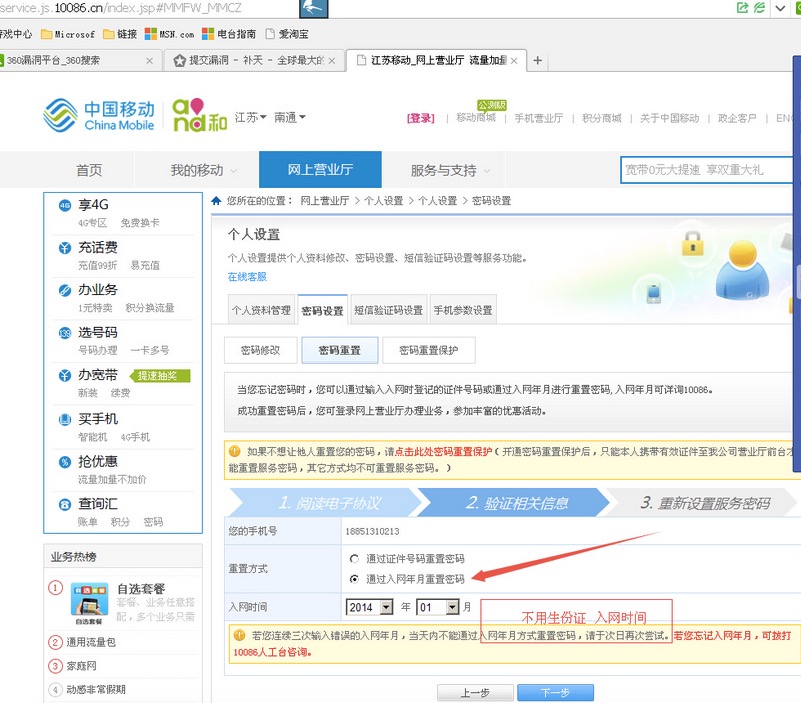Click the phone number 18851310213 text
Screen dimensions: 801x703
pyautogui.click(x=372, y=531)
